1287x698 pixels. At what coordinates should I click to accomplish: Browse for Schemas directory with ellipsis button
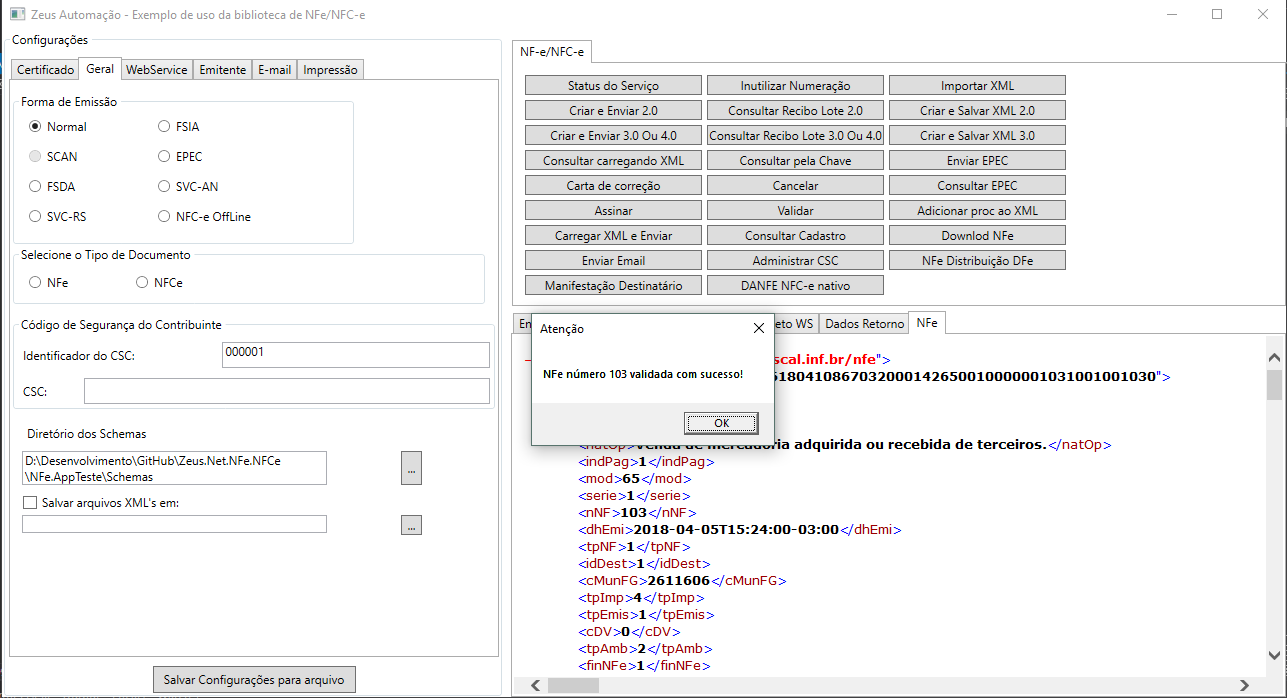pyautogui.click(x=411, y=469)
